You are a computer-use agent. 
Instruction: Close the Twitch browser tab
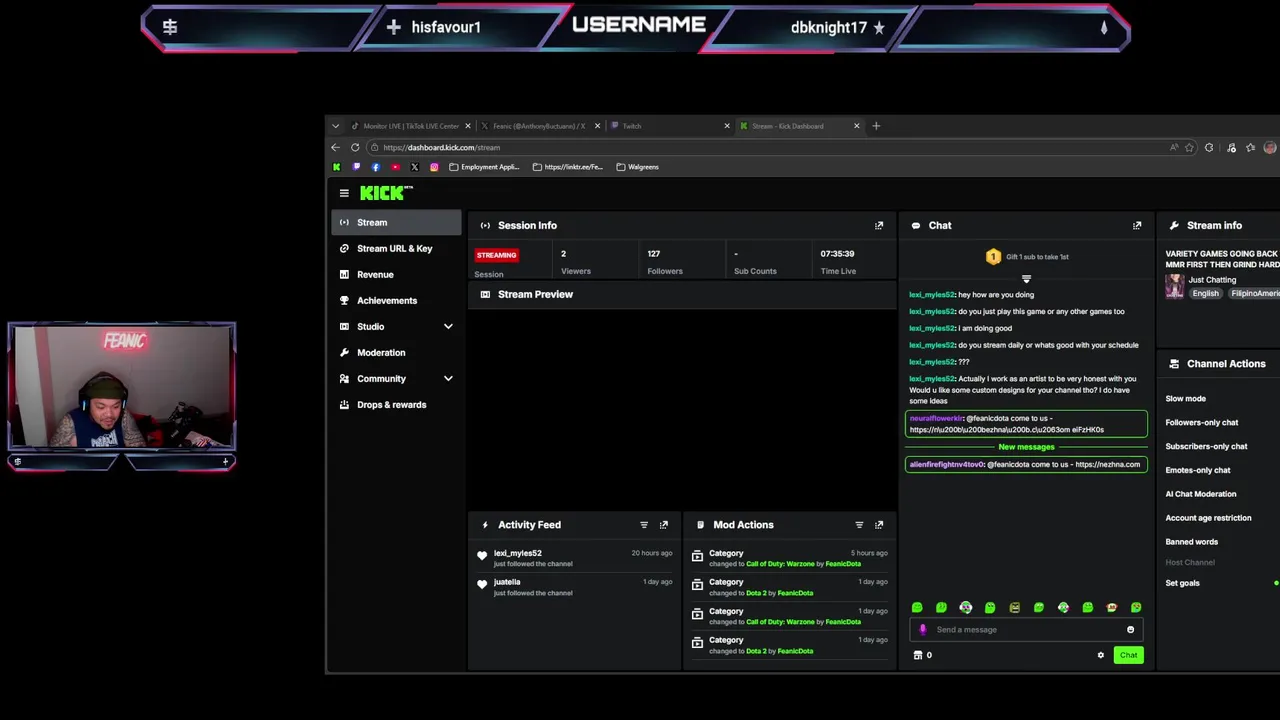click(x=727, y=126)
